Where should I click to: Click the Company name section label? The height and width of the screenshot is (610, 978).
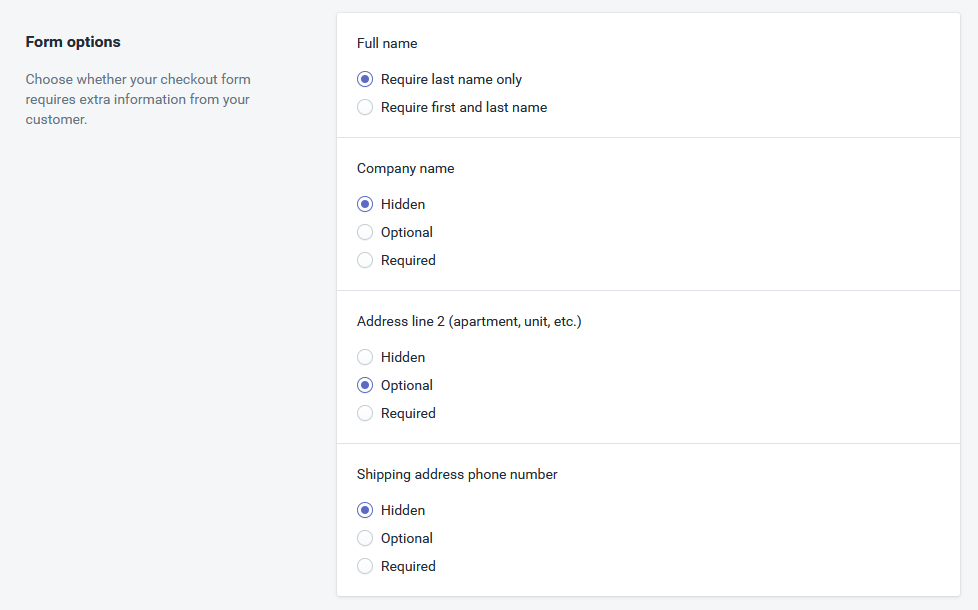click(405, 168)
